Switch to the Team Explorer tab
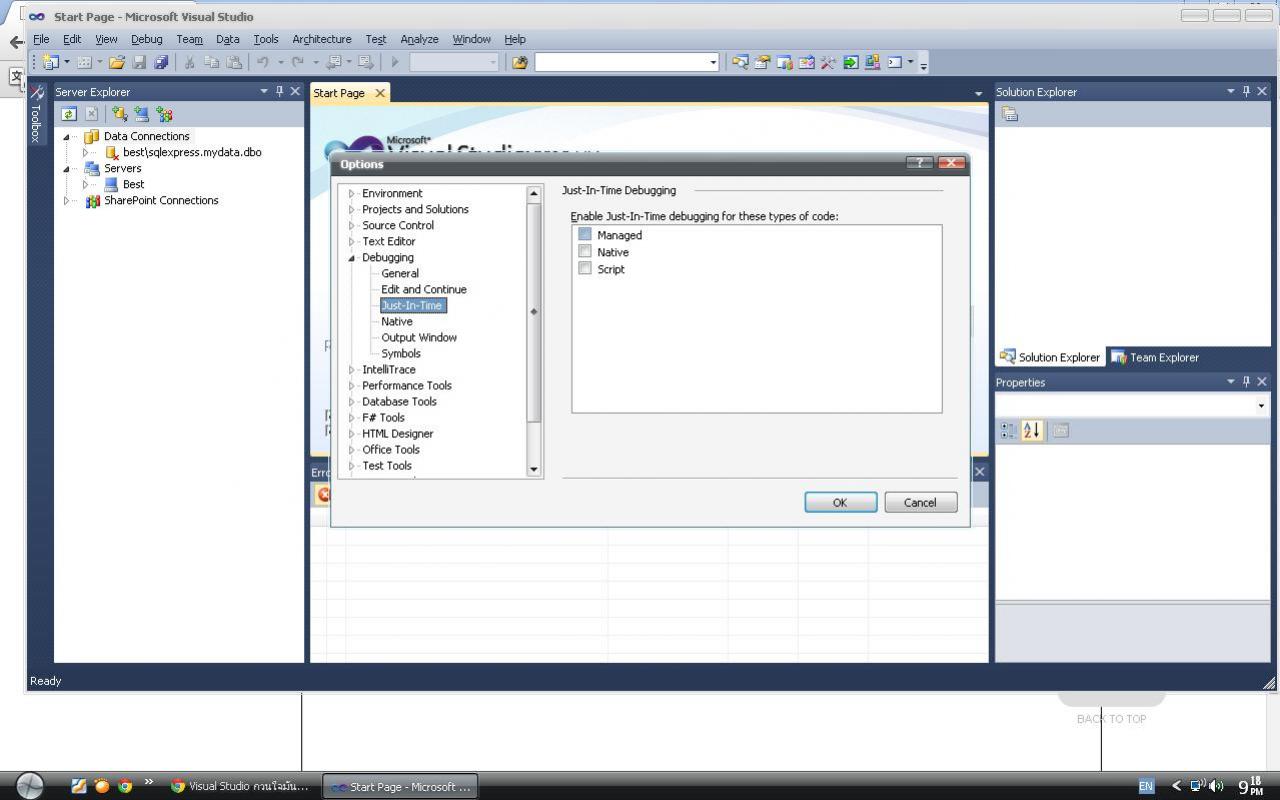Image resolution: width=1280 pixels, height=800 pixels. 1155,357
